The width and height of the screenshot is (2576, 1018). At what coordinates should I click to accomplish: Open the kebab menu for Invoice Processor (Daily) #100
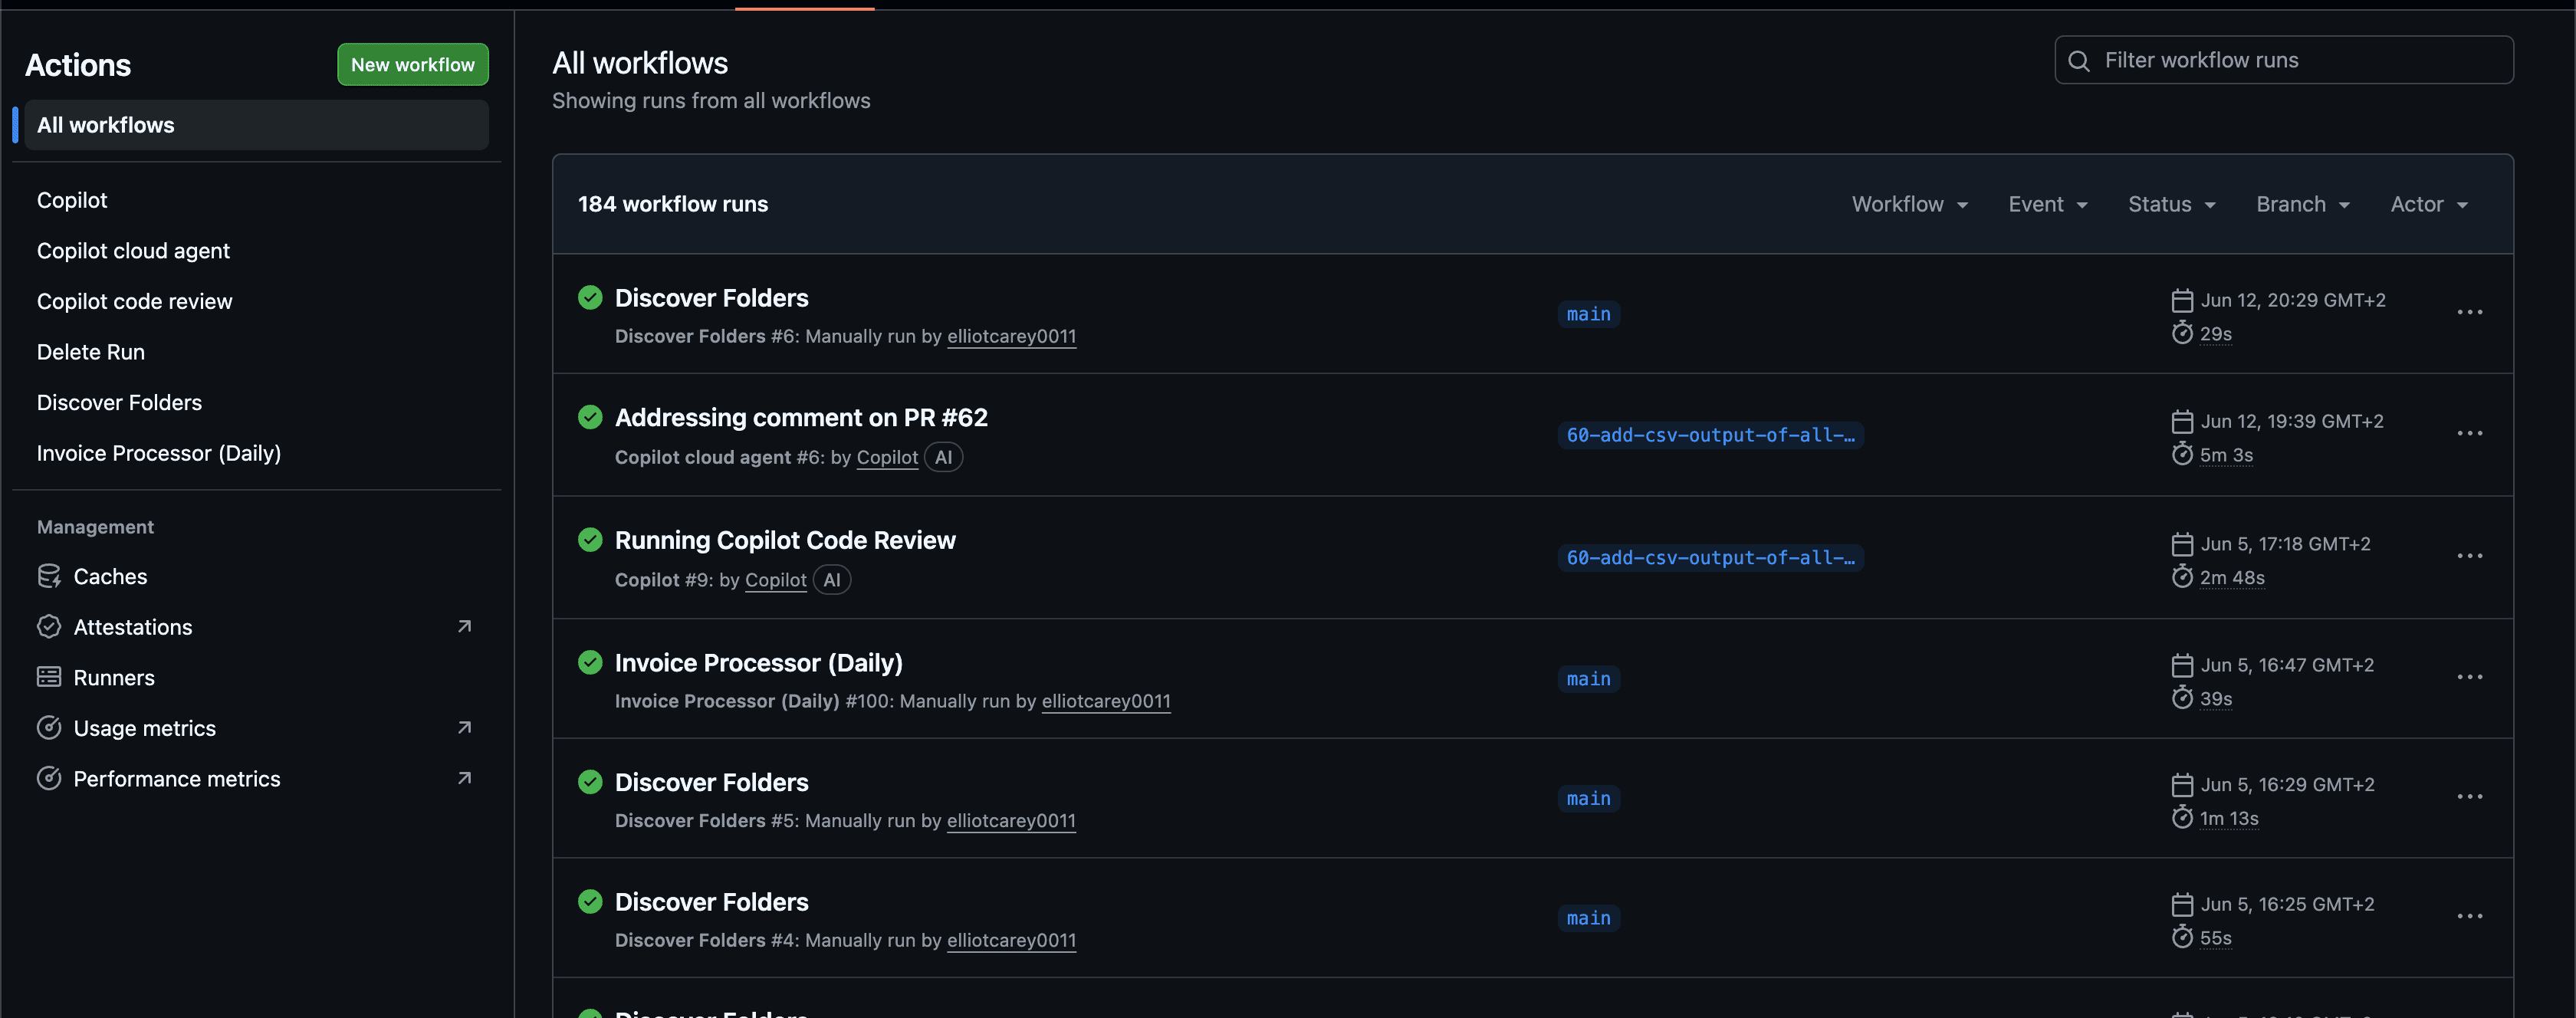point(2469,677)
